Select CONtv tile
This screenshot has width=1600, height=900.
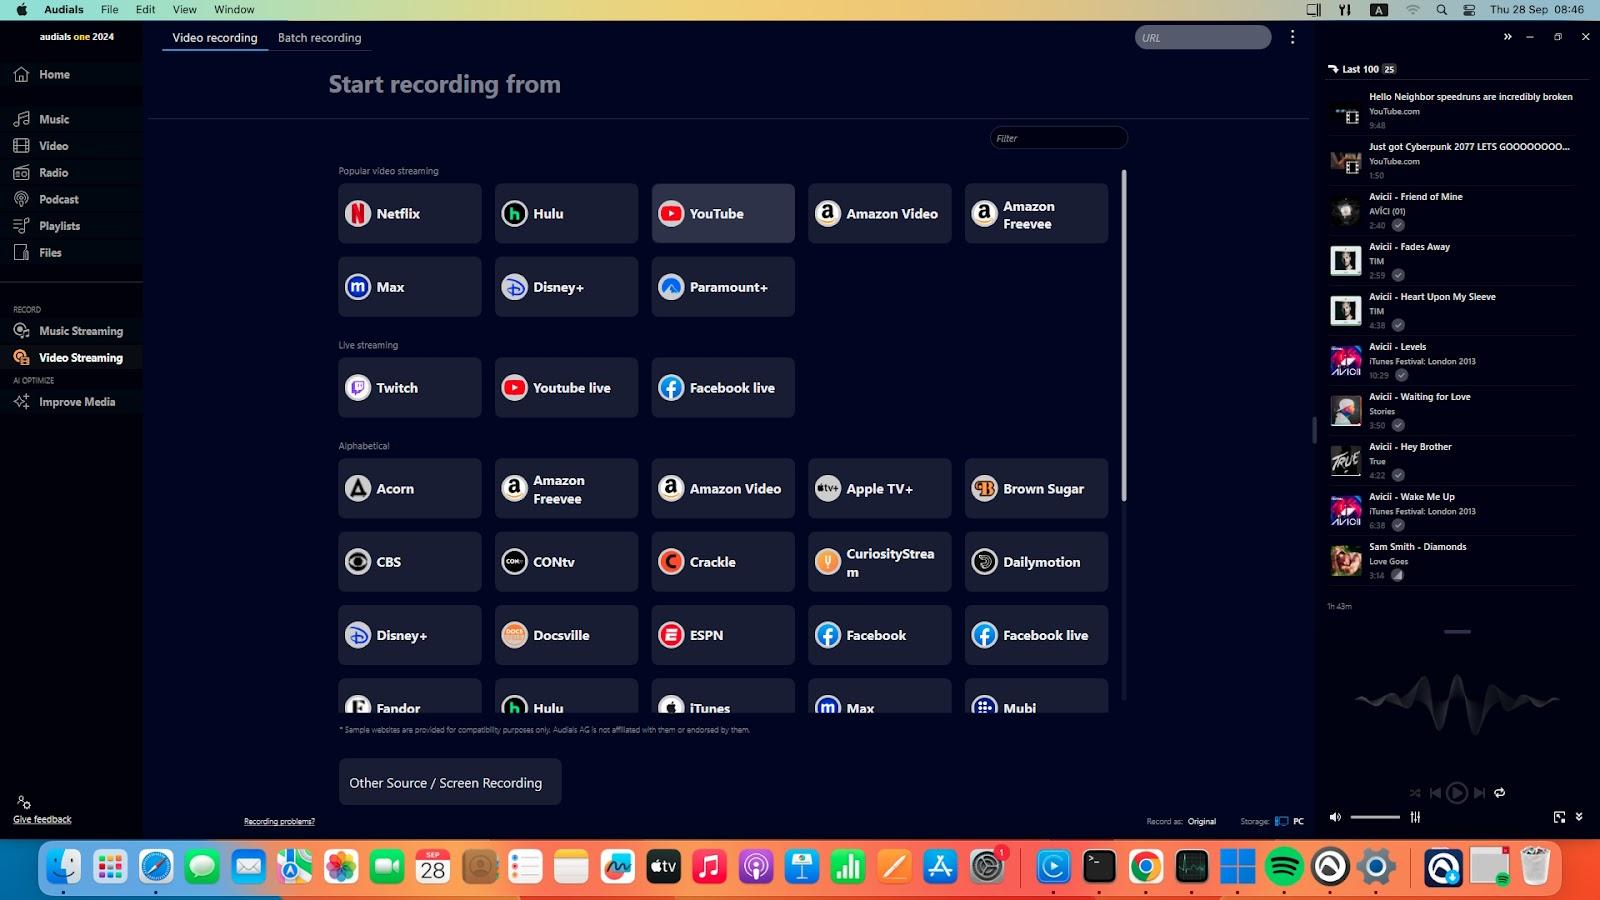tap(566, 562)
